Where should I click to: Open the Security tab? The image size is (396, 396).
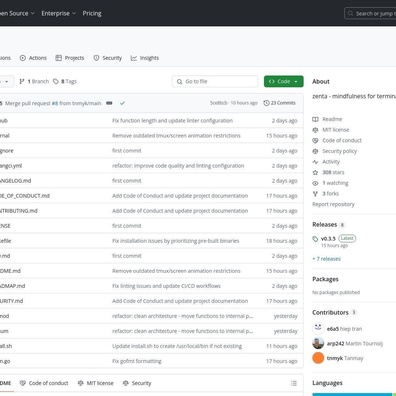107,58
